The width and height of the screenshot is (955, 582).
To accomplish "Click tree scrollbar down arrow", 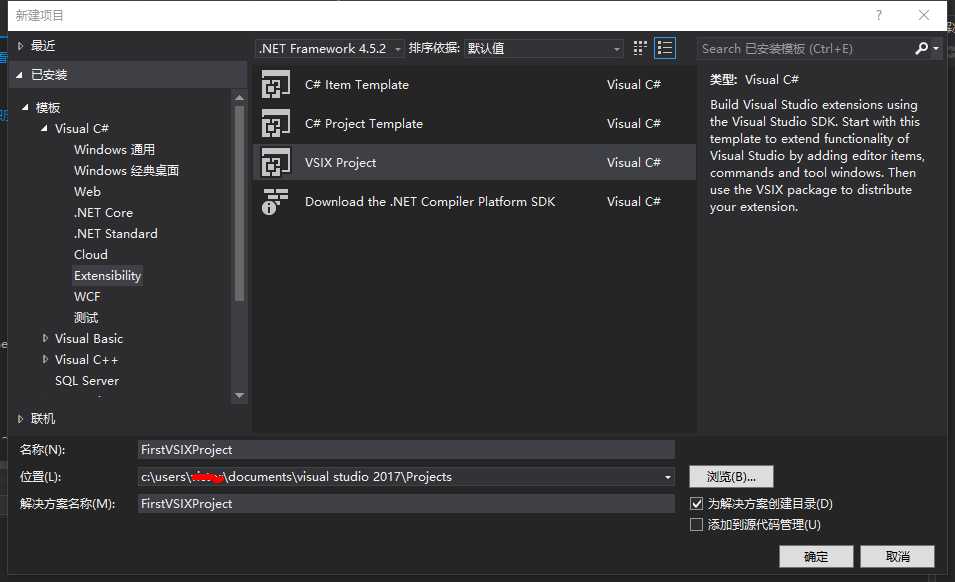I will point(239,396).
